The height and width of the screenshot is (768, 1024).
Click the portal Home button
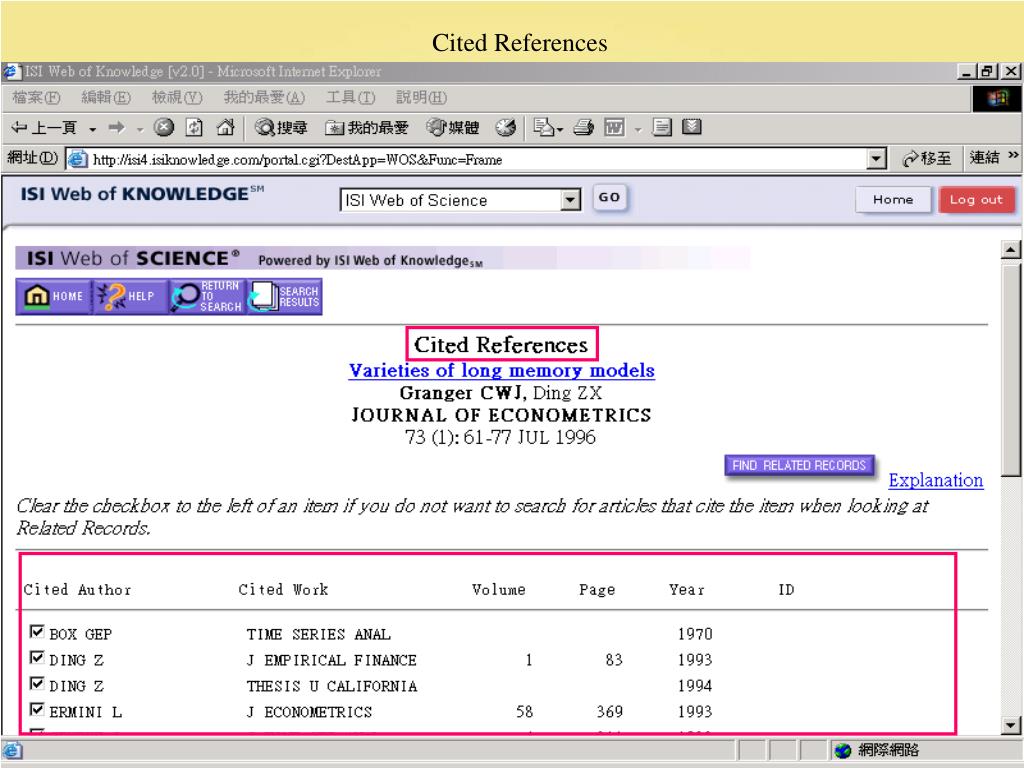click(893, 200)
